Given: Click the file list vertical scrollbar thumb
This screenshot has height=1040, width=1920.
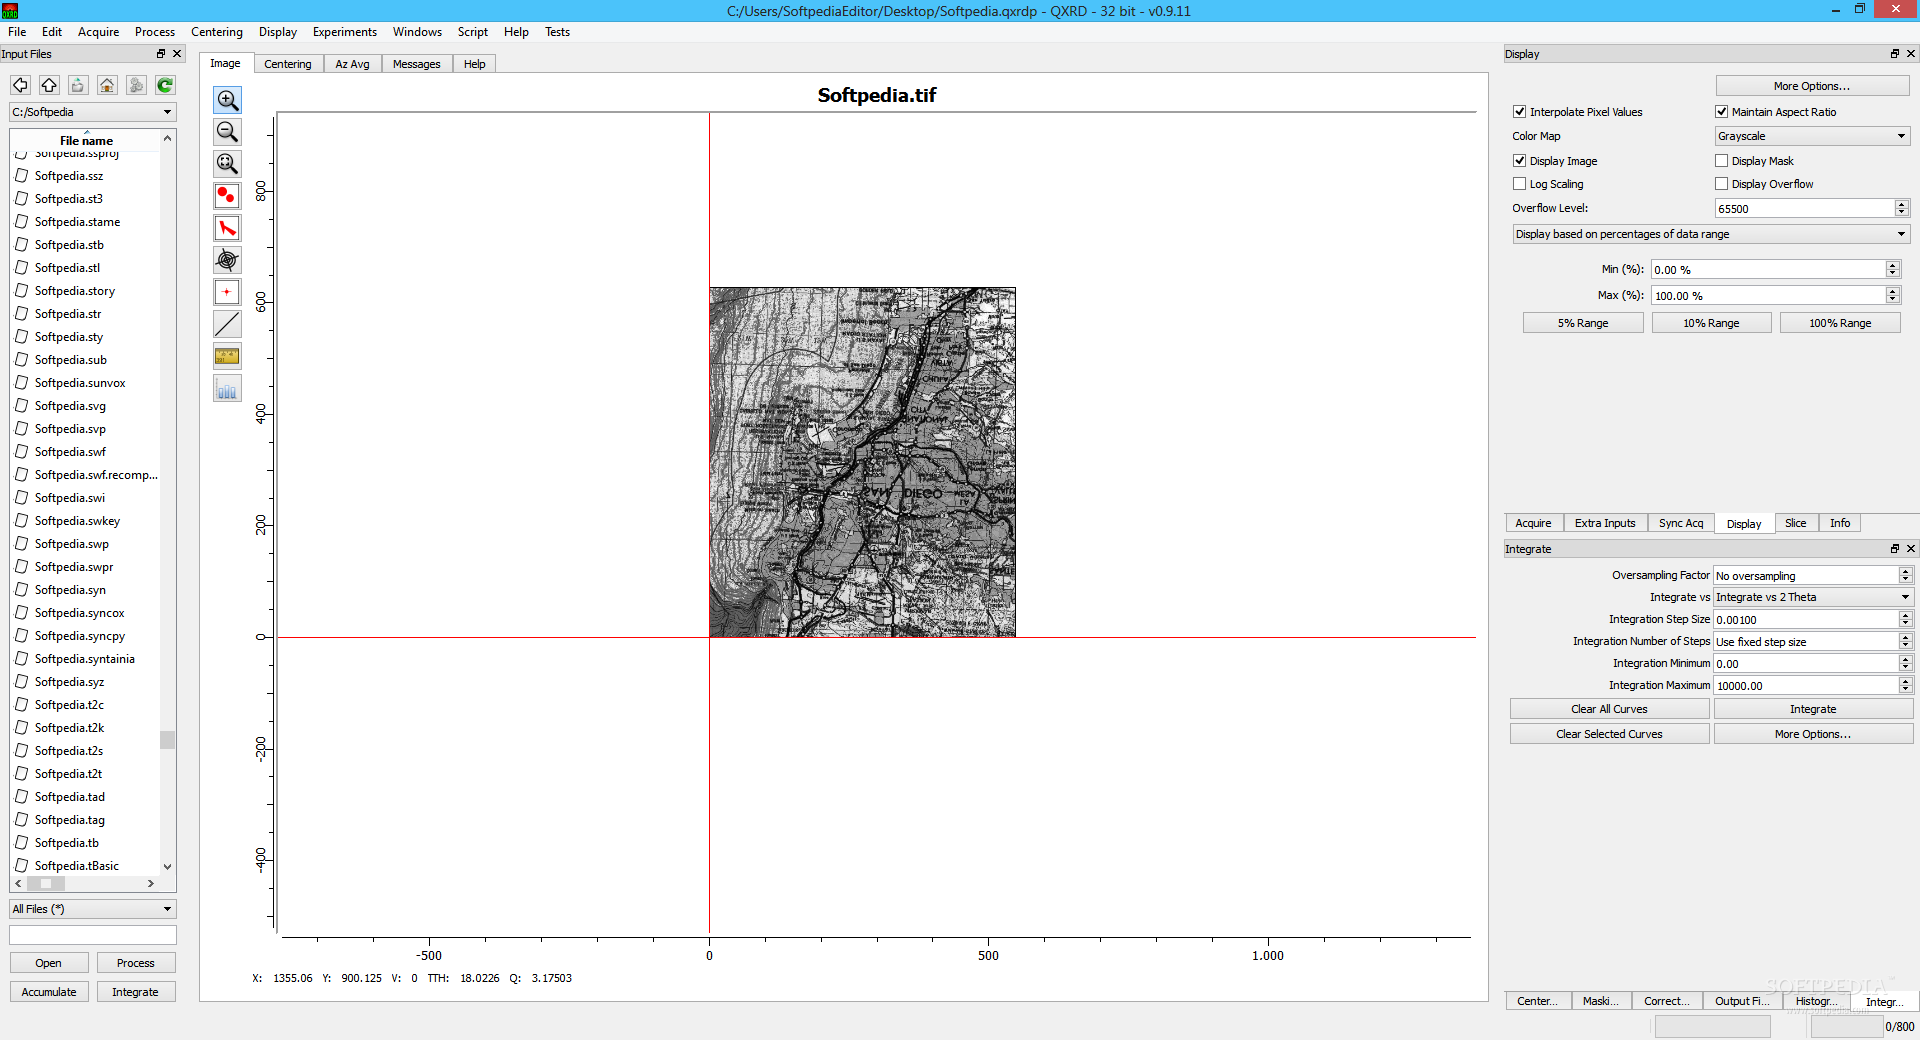Looking at the screenshot, I should (167, 740).
